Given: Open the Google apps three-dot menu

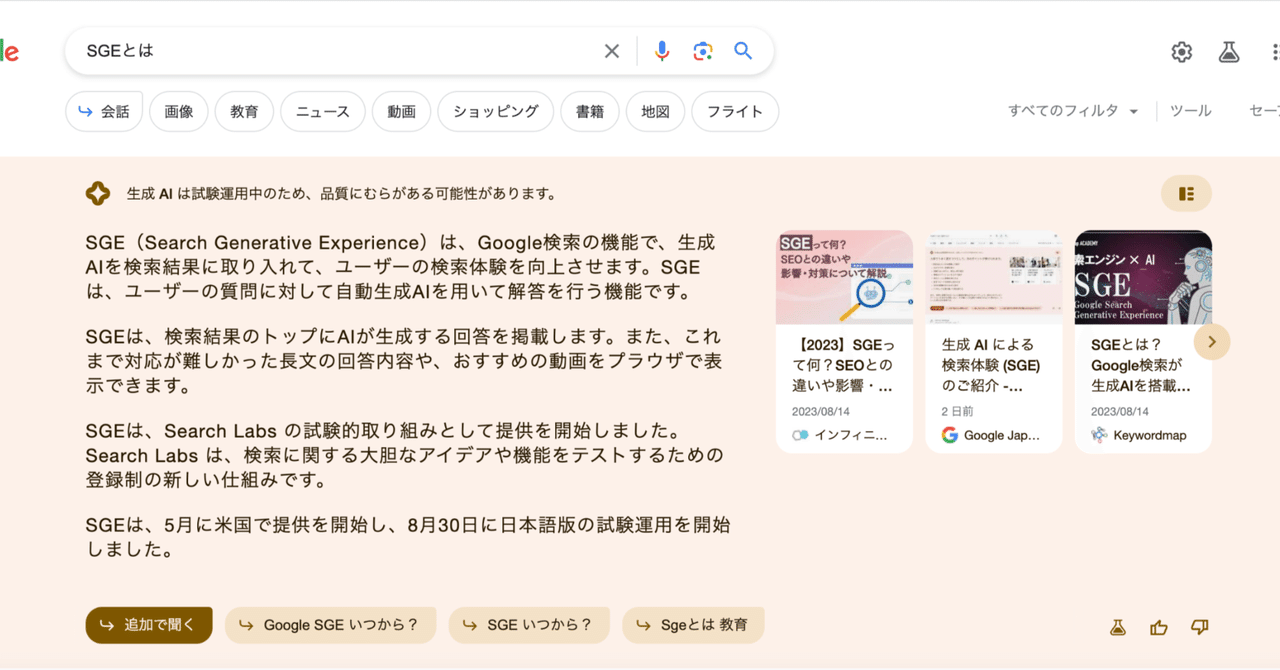Looking at the screenshot, I should (x=1275, y=51).
